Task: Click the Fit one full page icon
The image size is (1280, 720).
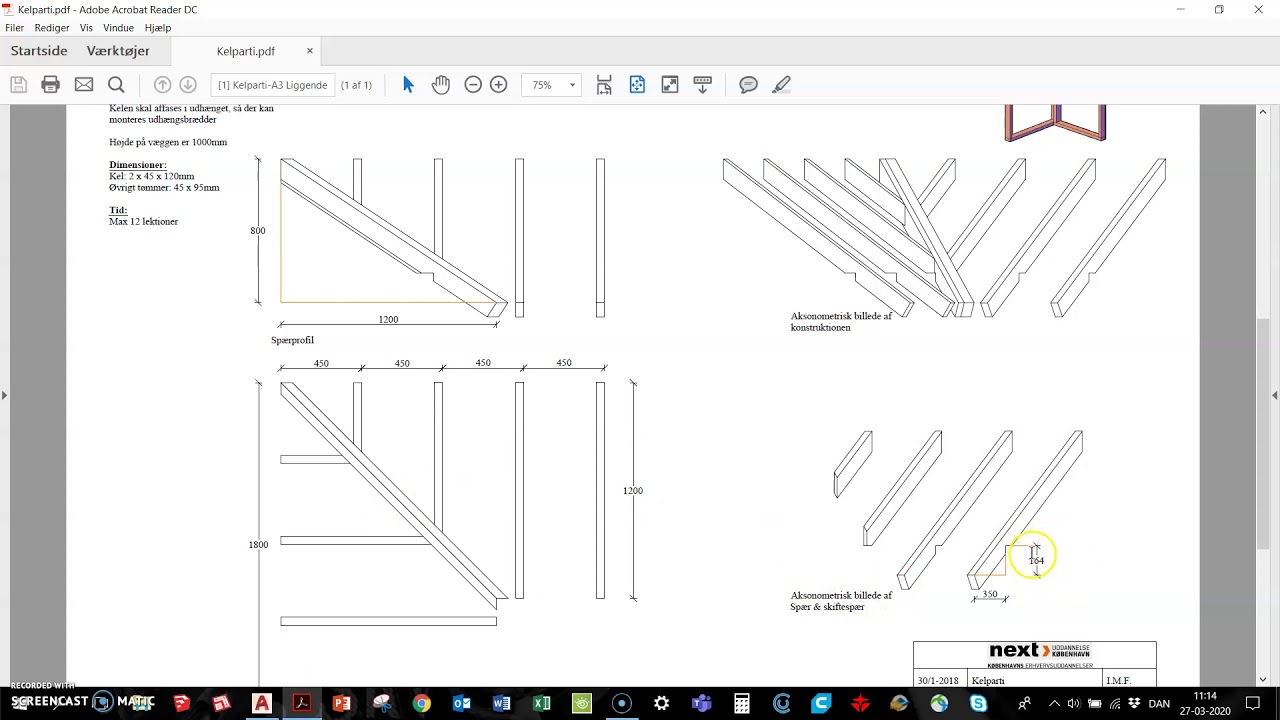Action: 637,85
